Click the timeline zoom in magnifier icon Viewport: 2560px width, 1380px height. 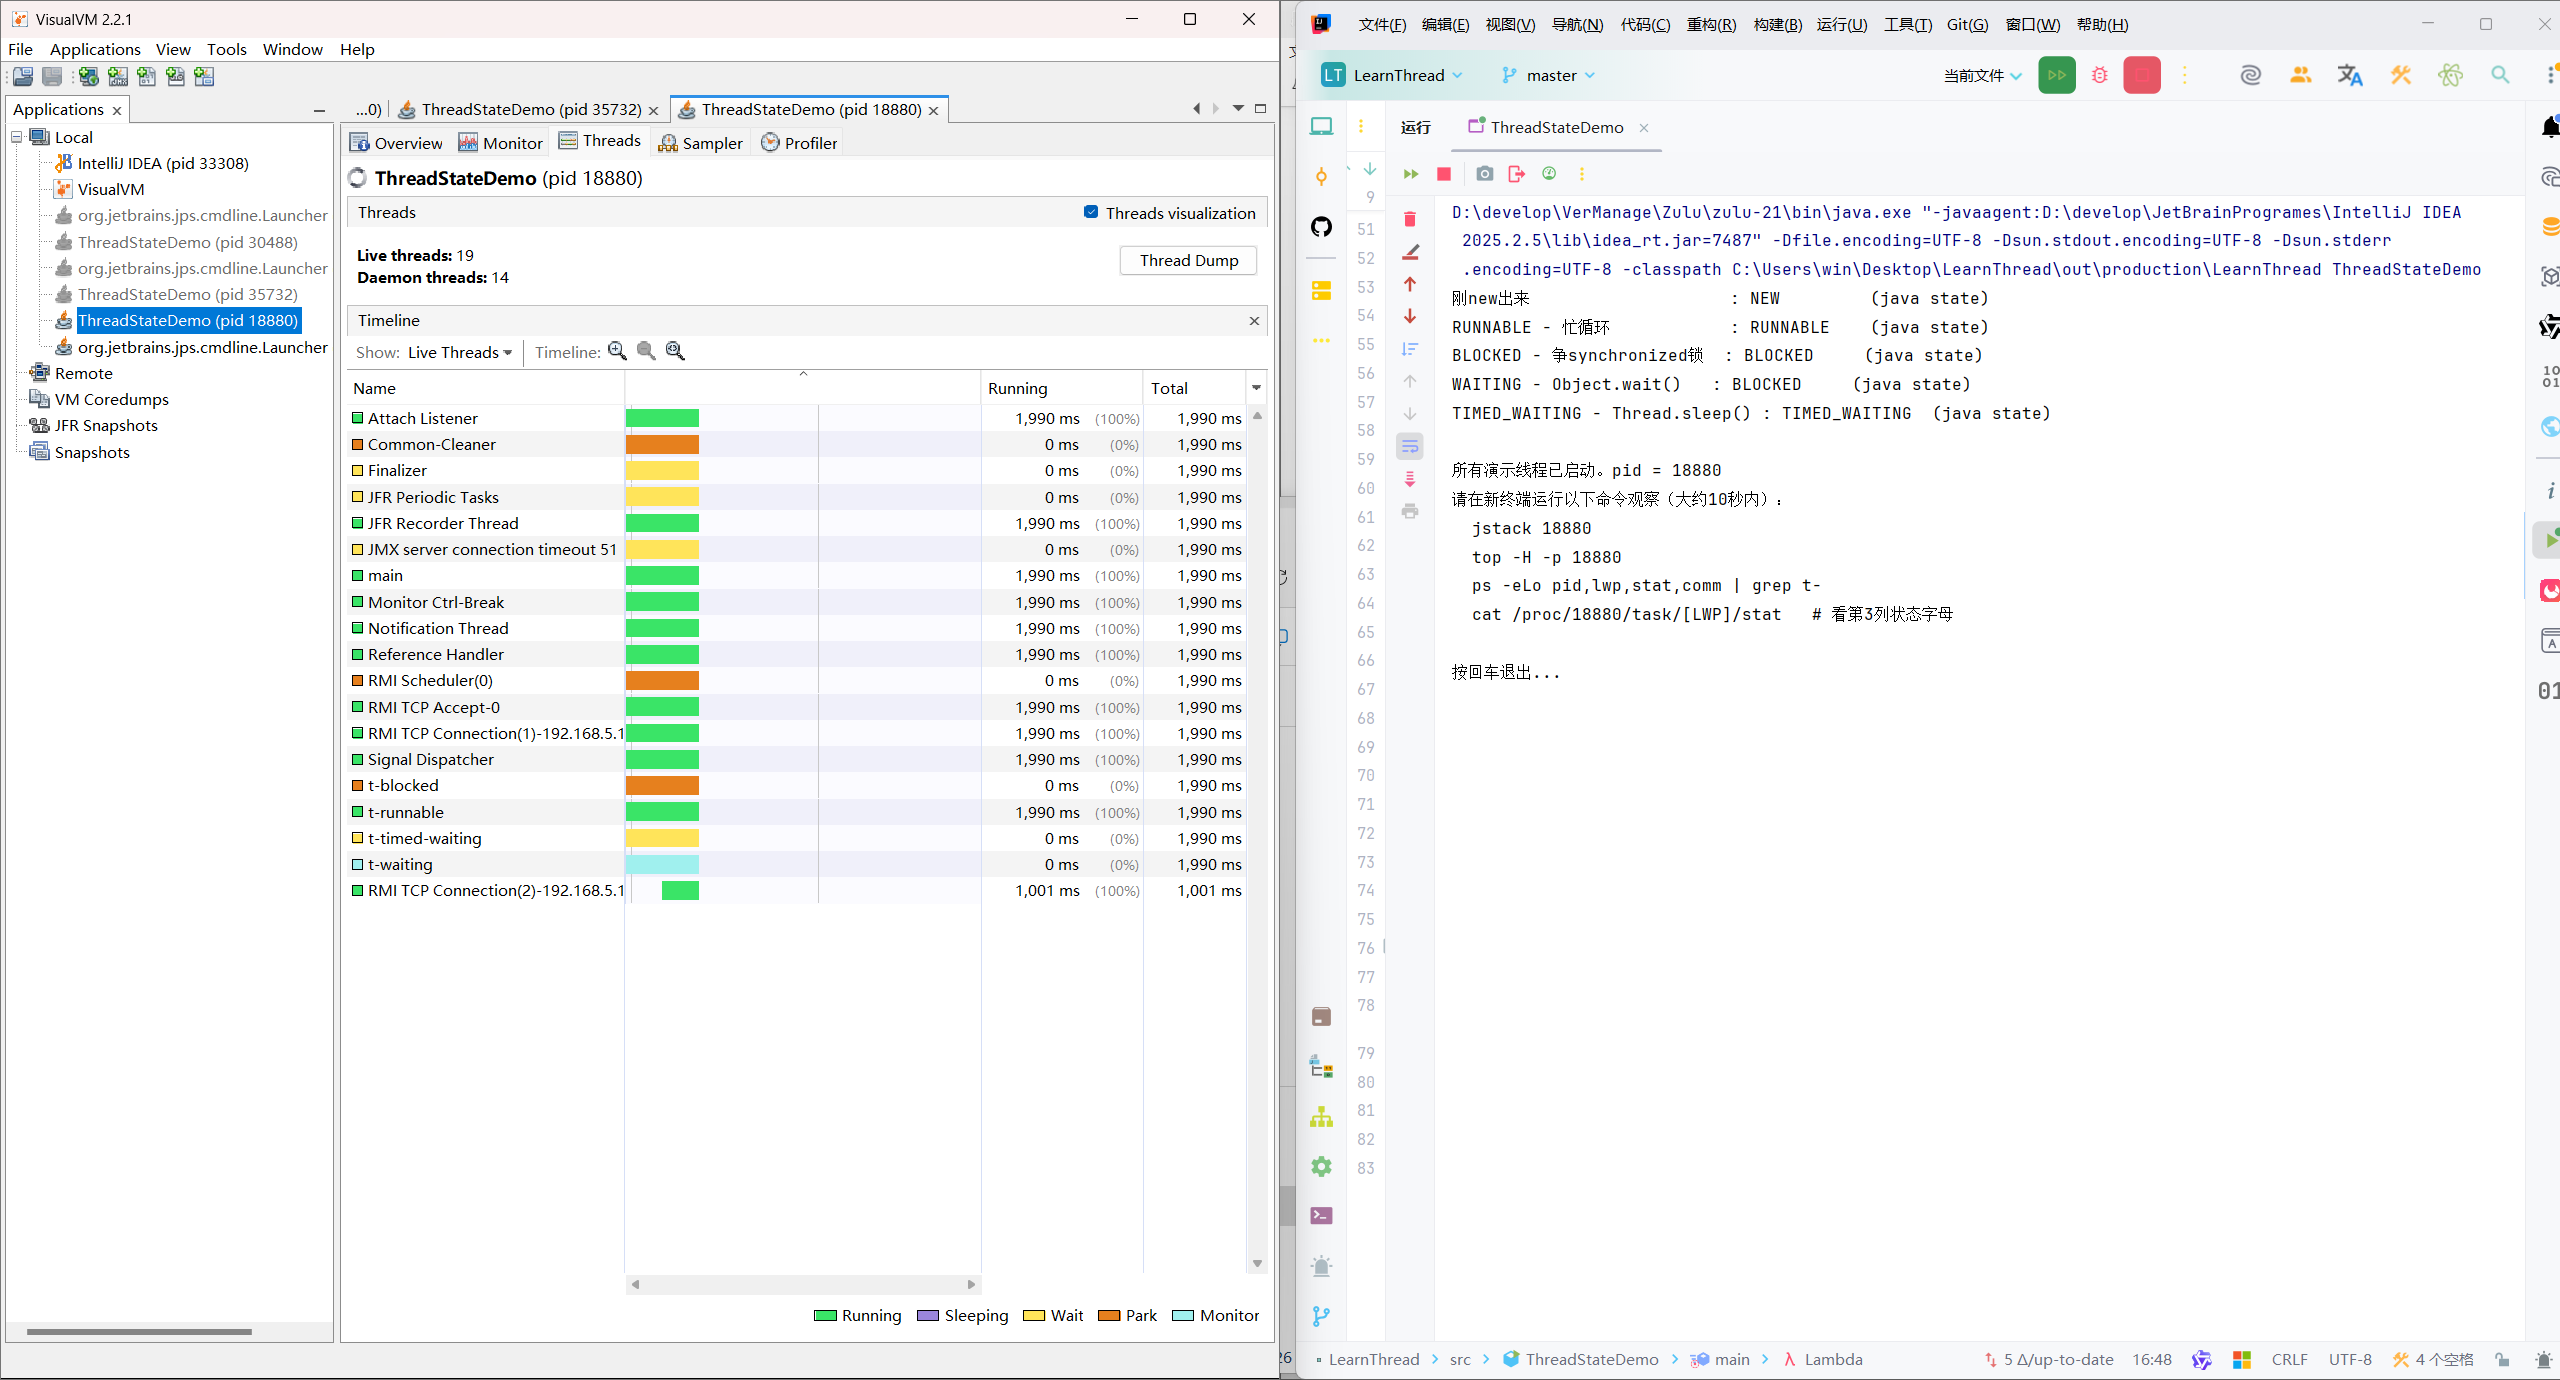[x=617, y=351]
